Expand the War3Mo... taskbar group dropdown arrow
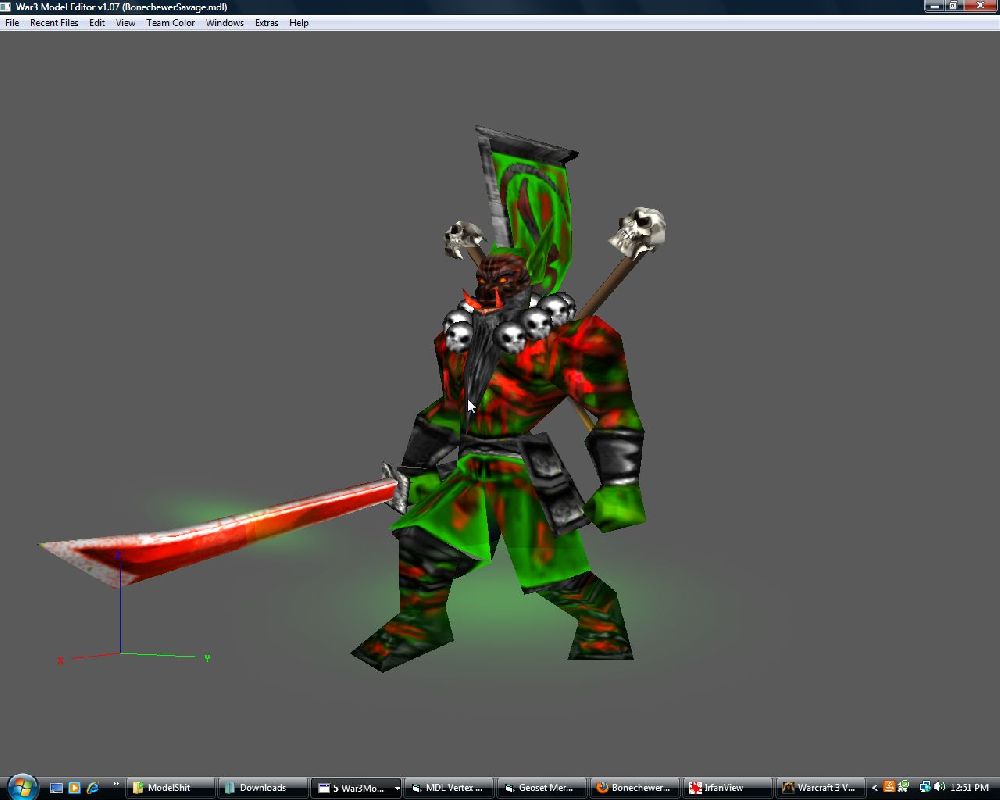1000x800 pixels. coord(397,789)
